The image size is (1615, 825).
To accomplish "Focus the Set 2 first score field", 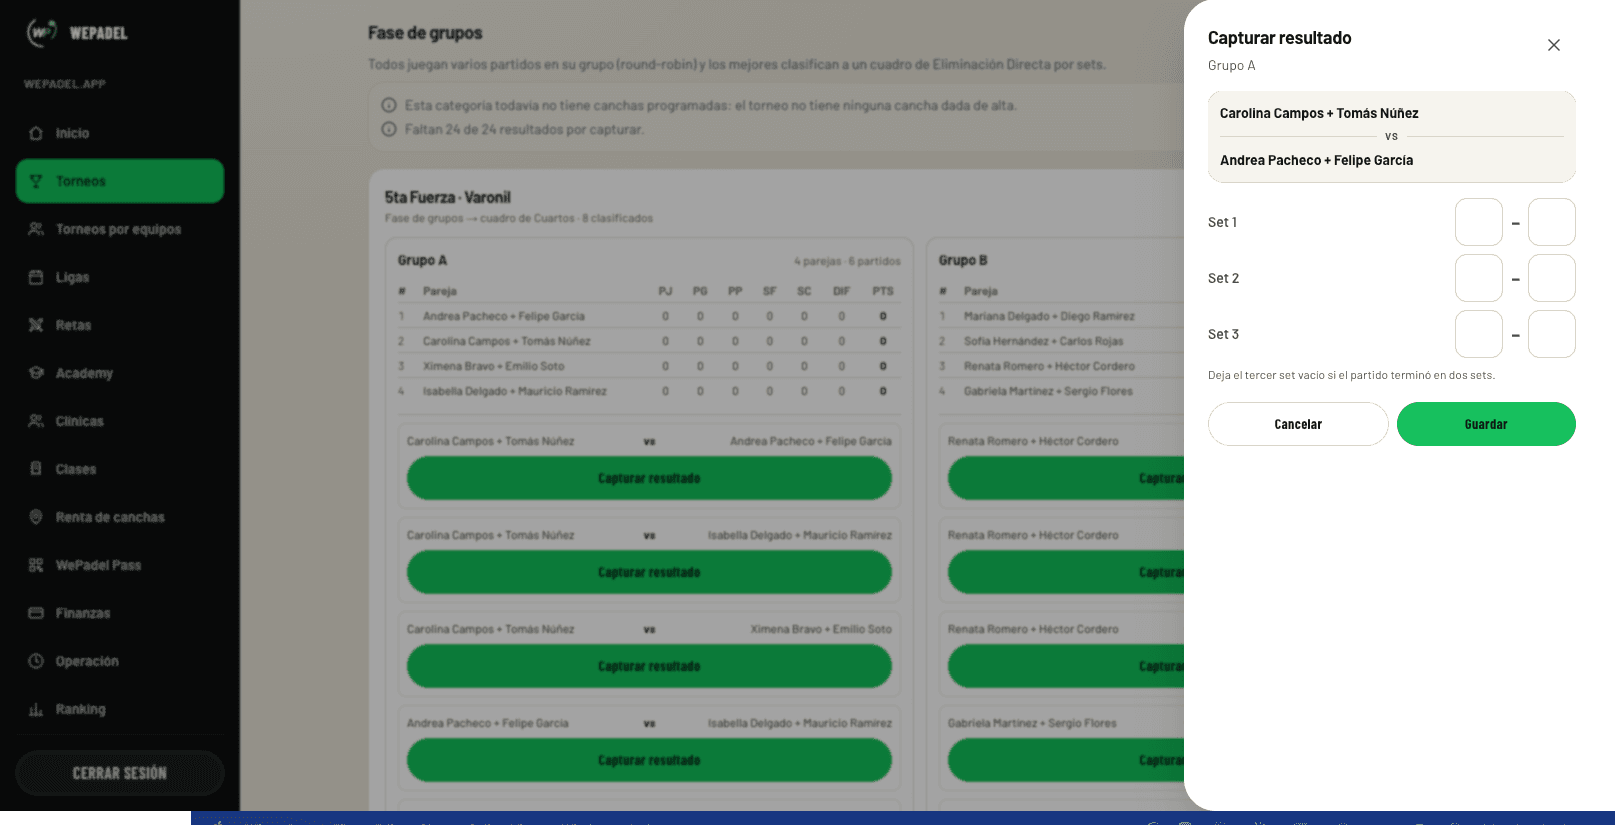I will 1479,278.
